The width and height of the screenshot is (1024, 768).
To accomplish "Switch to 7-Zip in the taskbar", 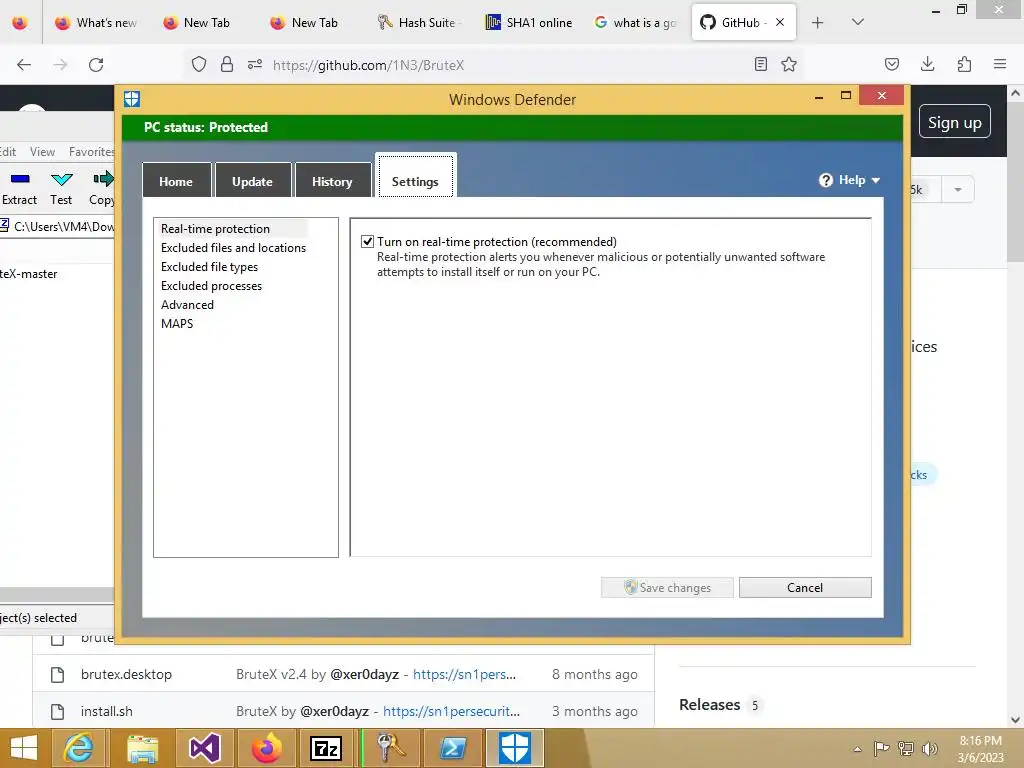I will (x=326, y=748).
